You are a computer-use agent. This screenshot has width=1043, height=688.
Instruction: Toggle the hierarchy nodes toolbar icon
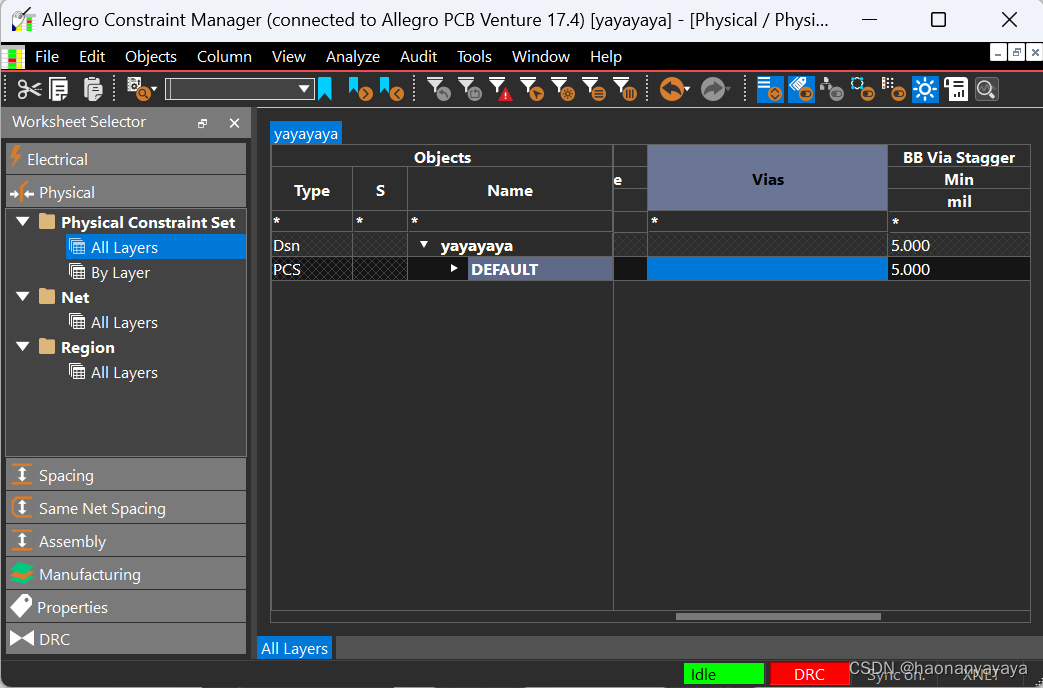click(831, 89)
